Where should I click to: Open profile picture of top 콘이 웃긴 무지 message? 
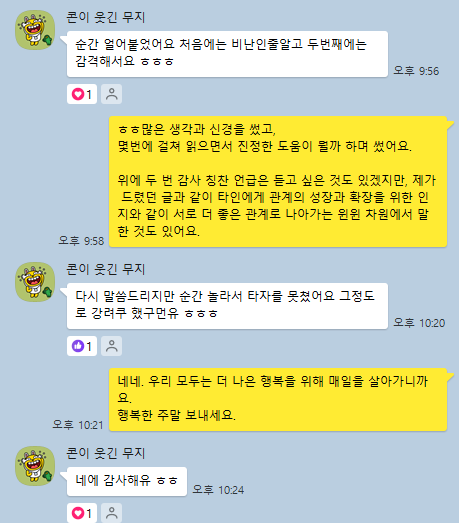pos(35,30)
